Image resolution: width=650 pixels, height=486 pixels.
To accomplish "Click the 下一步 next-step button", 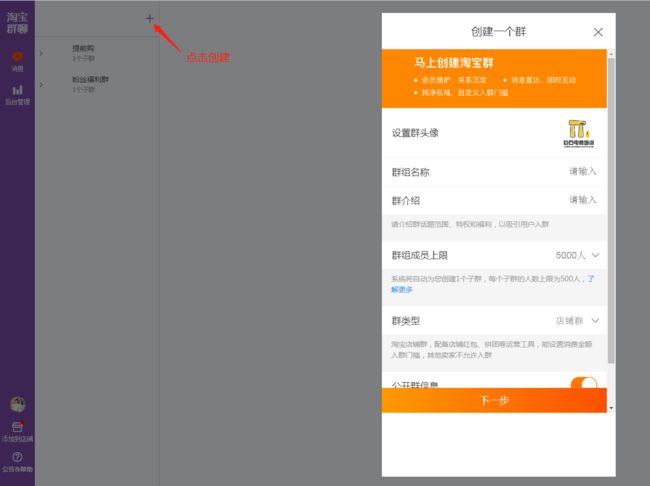I will click(x=494, y=400).
